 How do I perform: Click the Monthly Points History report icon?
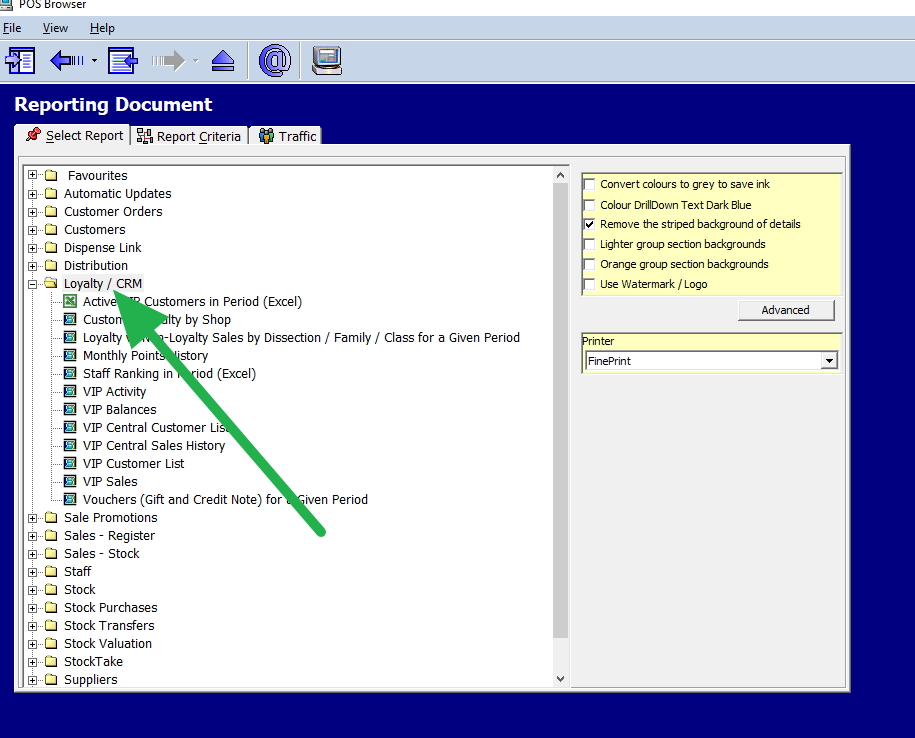70,355
